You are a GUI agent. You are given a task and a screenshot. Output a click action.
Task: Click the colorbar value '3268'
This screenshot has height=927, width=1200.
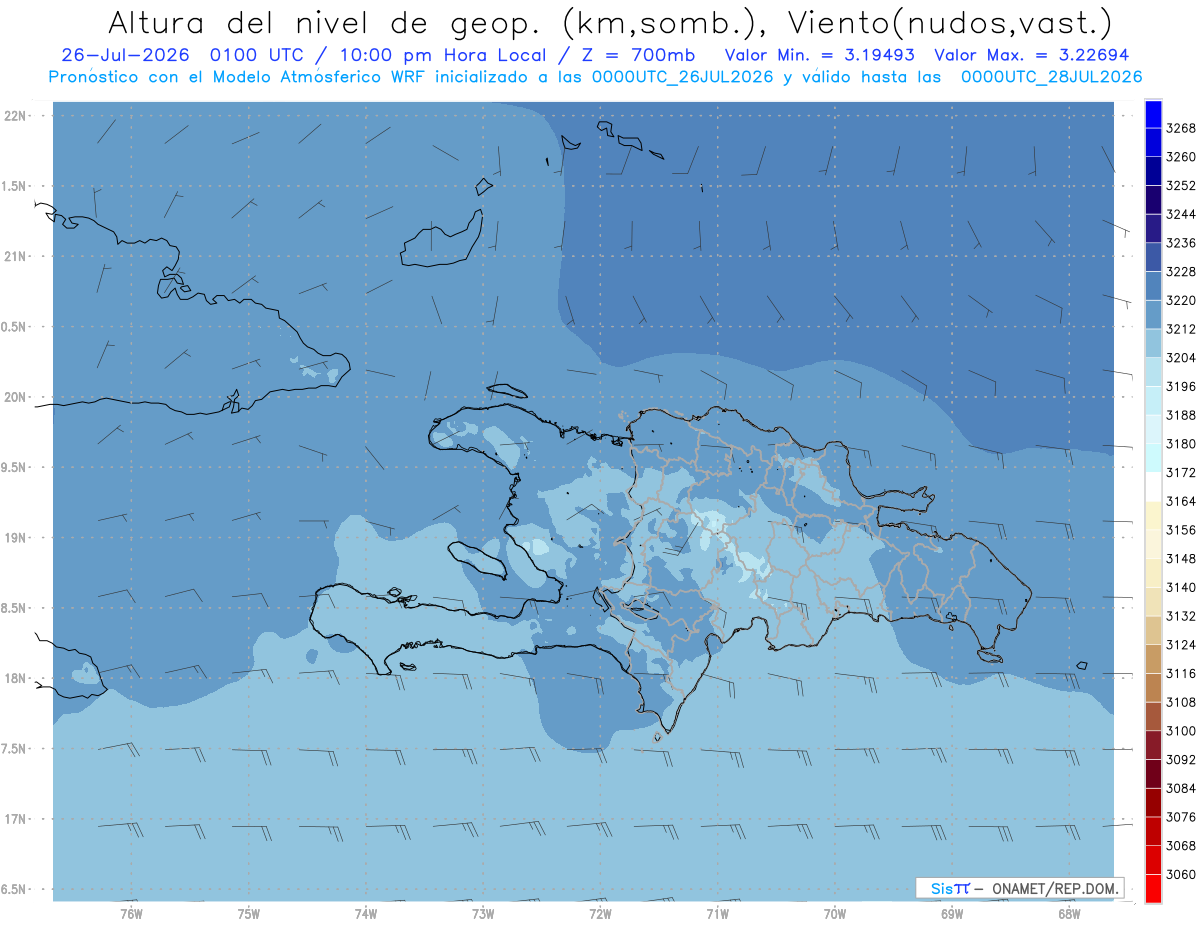(x=1180, y=128)
